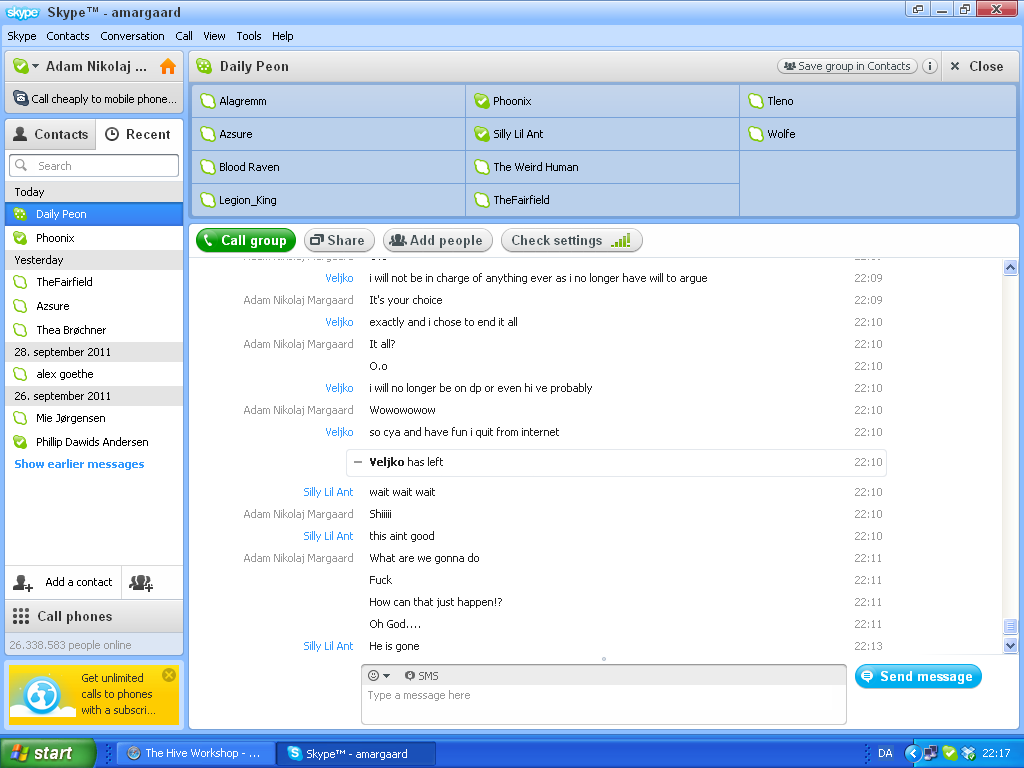Click the Call group button
Viewport: 1024px width, 768px height.
point(246,240)
